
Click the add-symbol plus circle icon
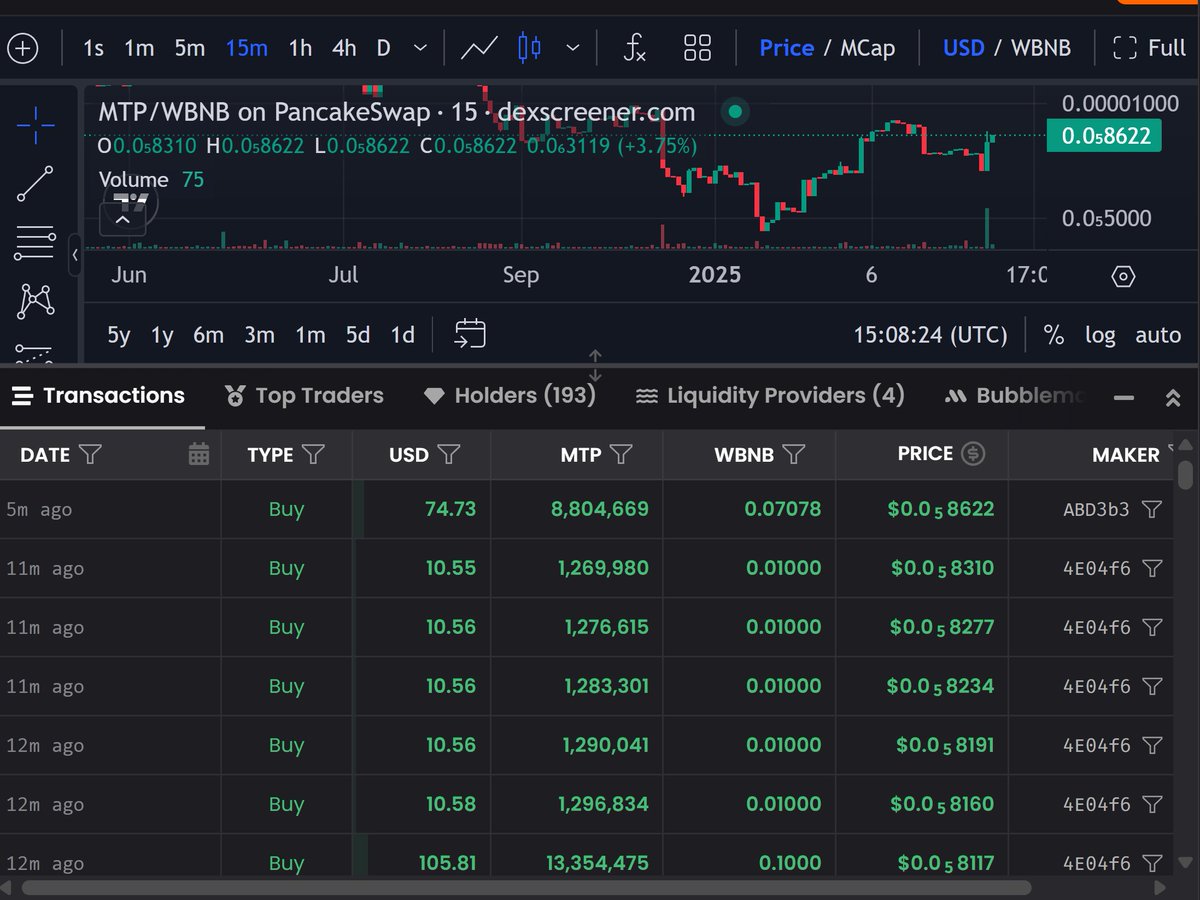click(22, 48)
